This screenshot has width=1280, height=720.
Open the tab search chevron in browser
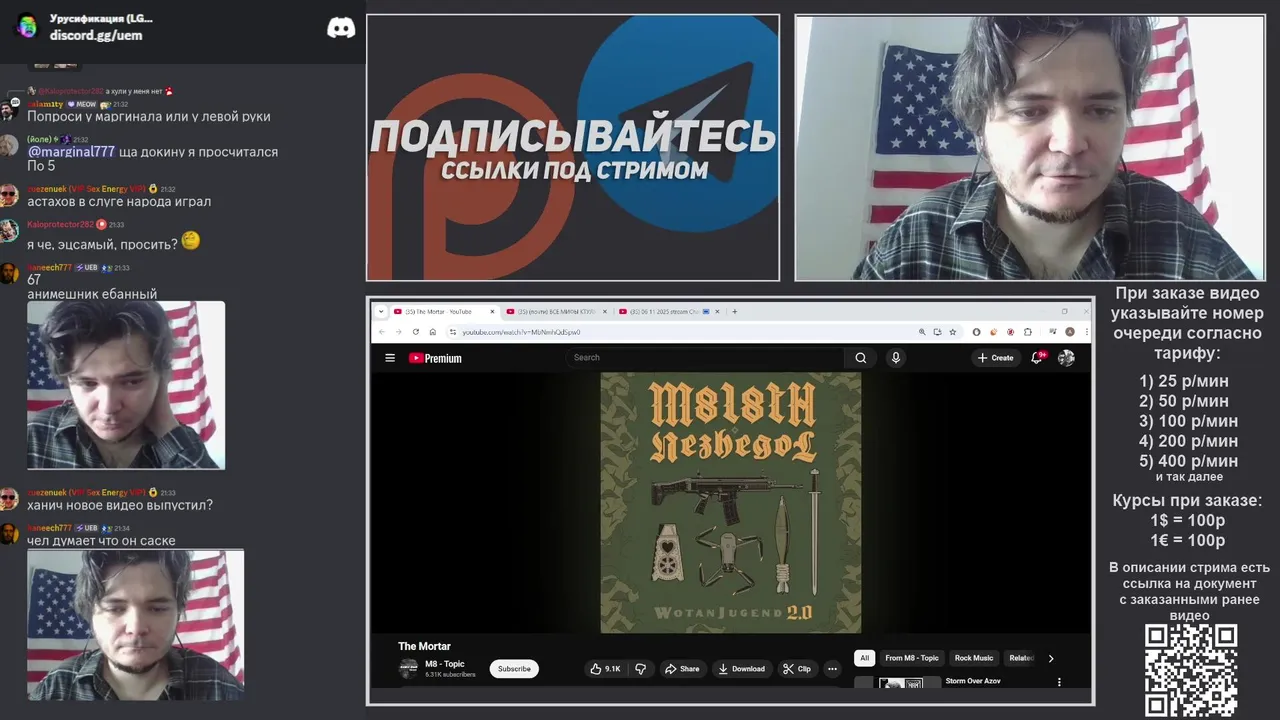pos(381,311)
